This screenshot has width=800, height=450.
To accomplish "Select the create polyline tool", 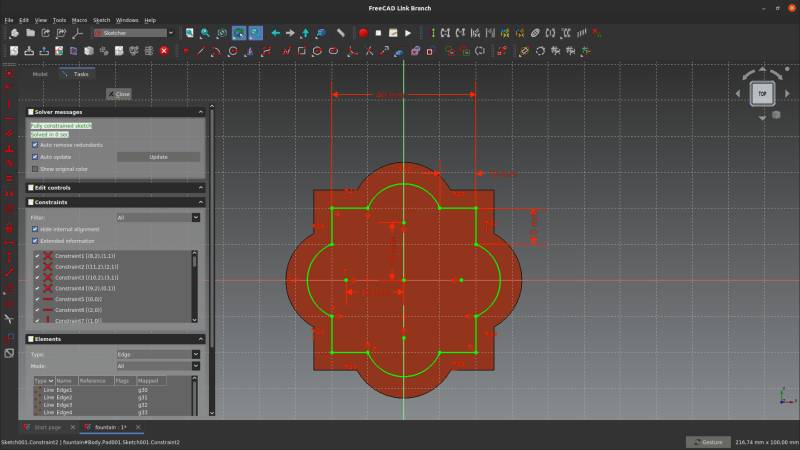I will [x=286, y=51].
